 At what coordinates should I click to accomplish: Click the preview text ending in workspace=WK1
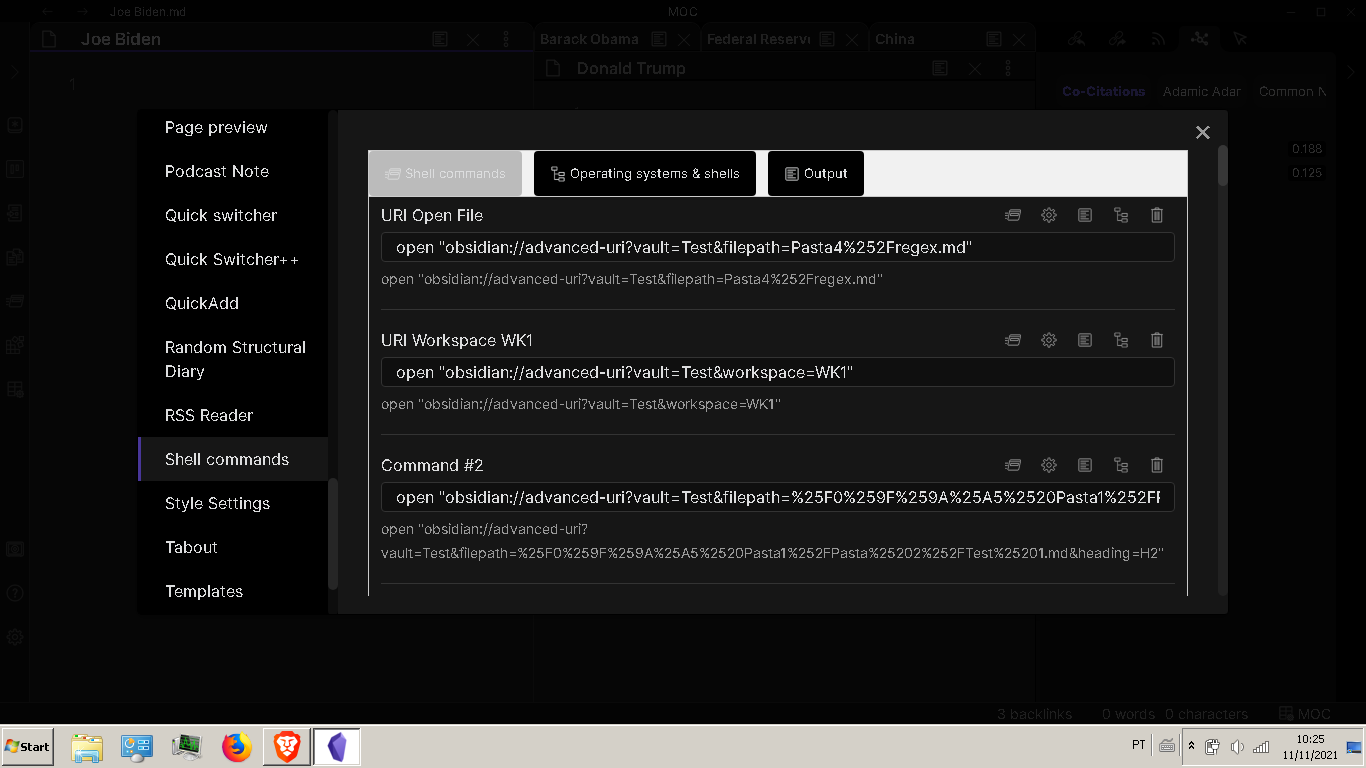[581, 405]
